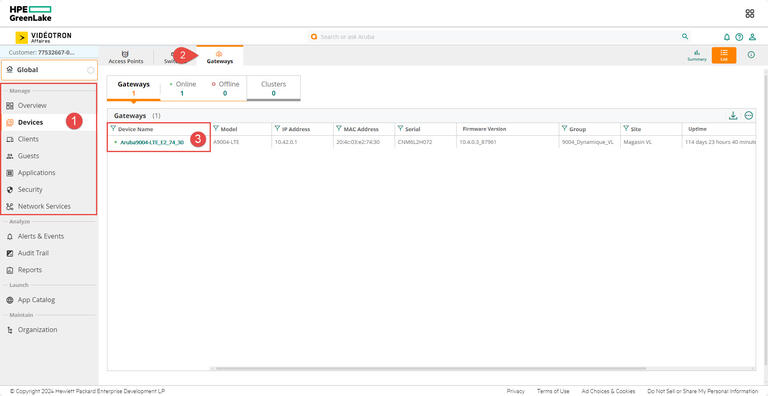Click the A9004-LTE model cell
Screen dimensions: 768x396
point(226,142)
